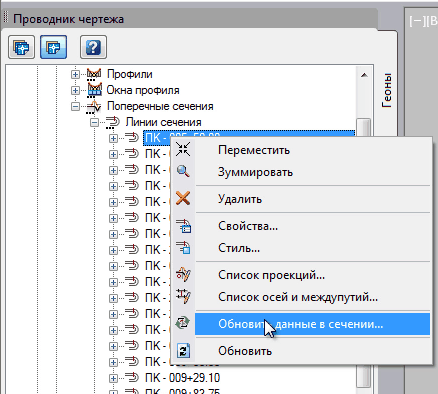Viewport: 438px width, 394px height.
Task: Choose Зуммировать from the context menu
Action: point(255,172)
